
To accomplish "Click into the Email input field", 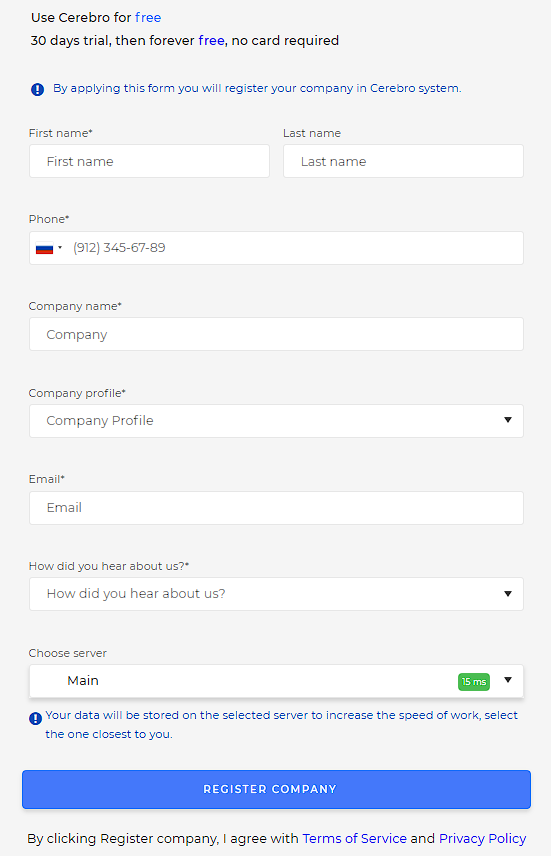I will pos(276,508).
